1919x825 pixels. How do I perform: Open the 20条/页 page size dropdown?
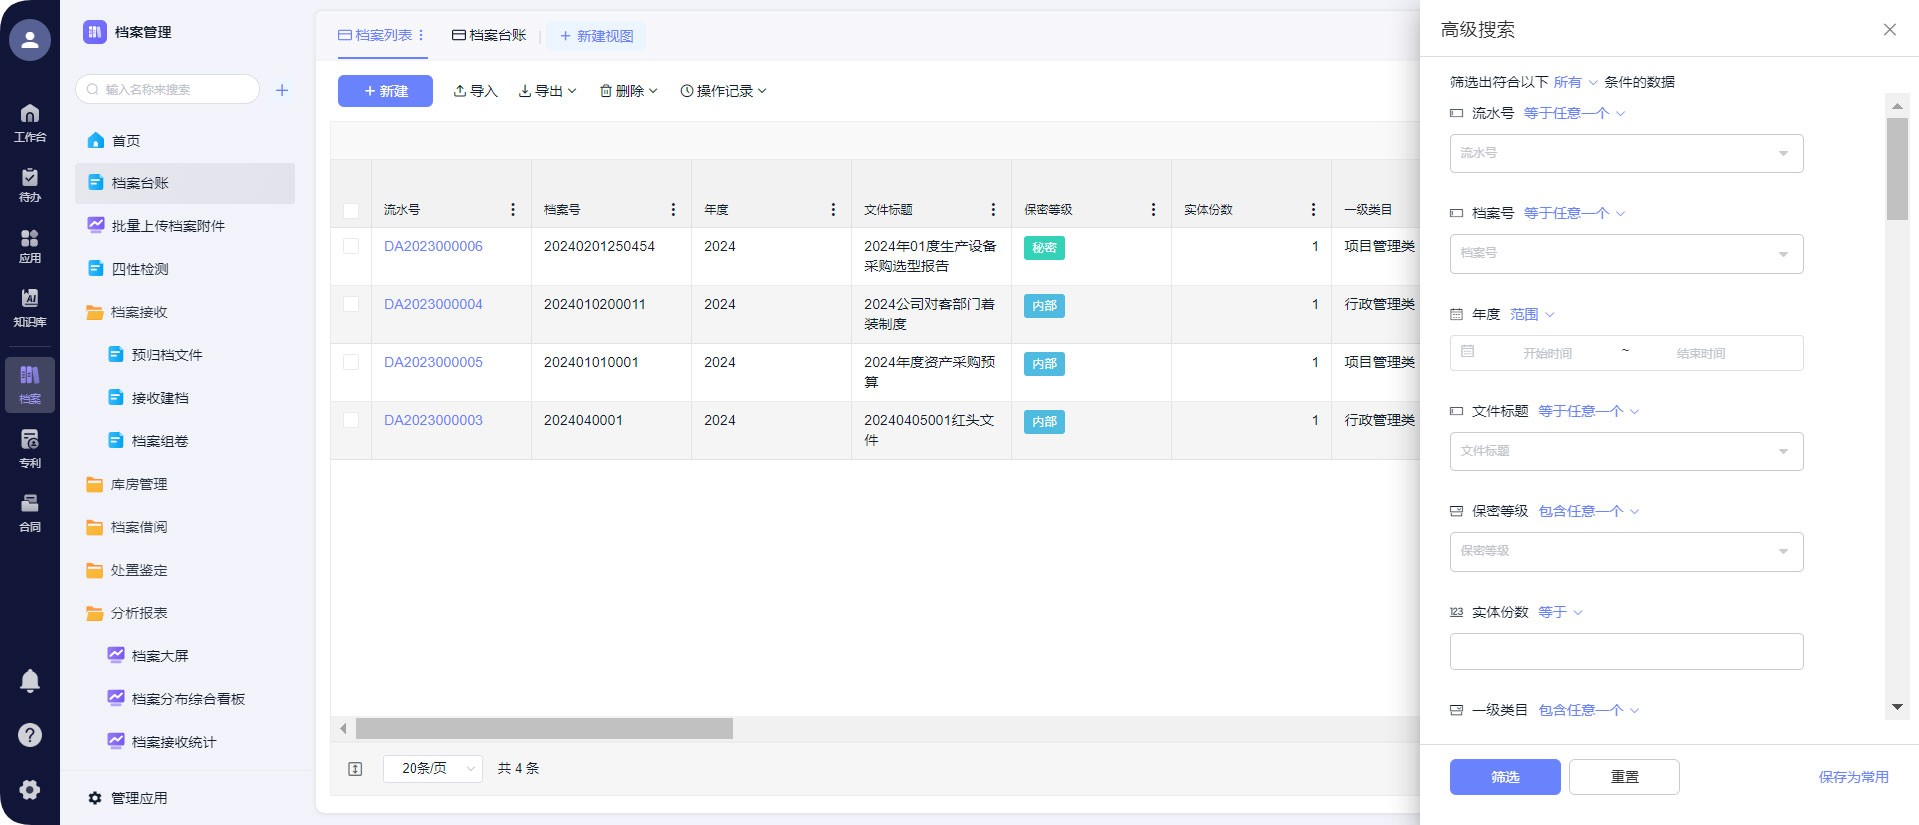click(432, 768)
